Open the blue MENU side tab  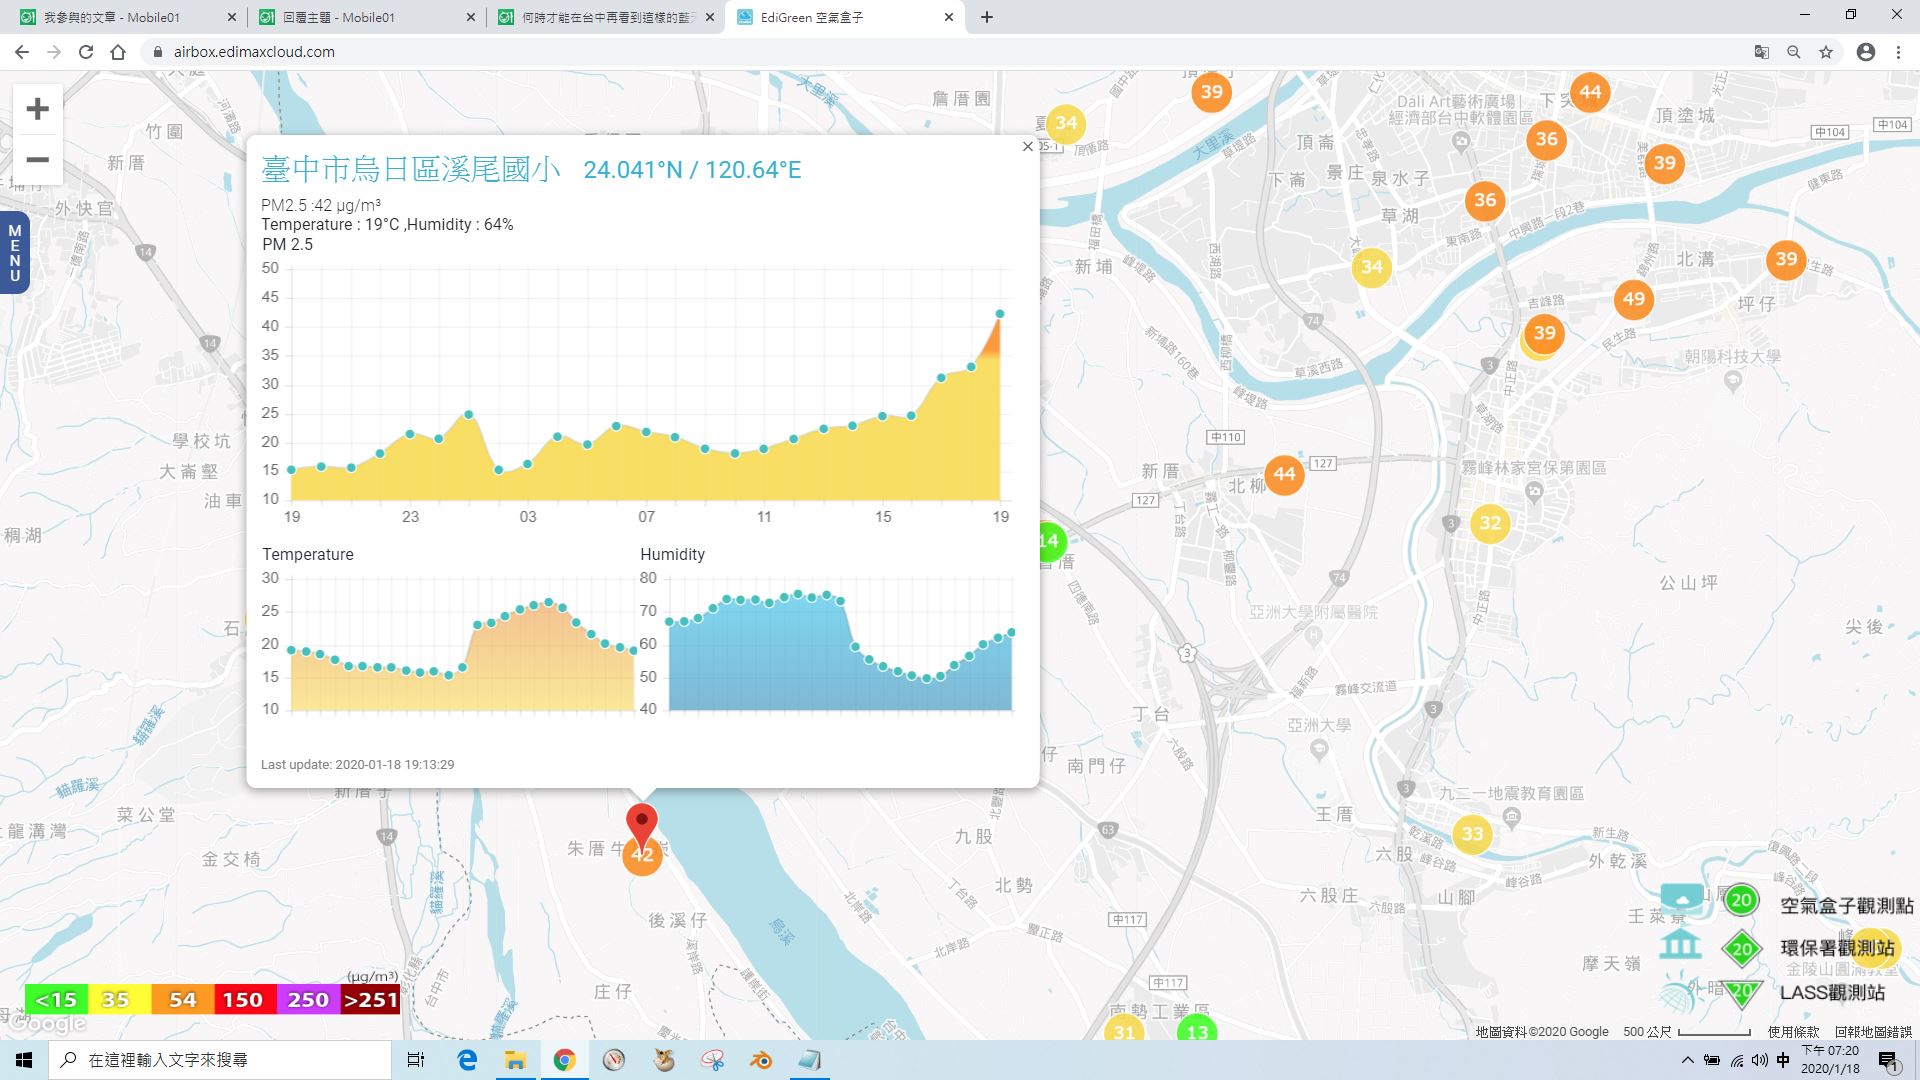pyautogui.click(x=14, y=253)
